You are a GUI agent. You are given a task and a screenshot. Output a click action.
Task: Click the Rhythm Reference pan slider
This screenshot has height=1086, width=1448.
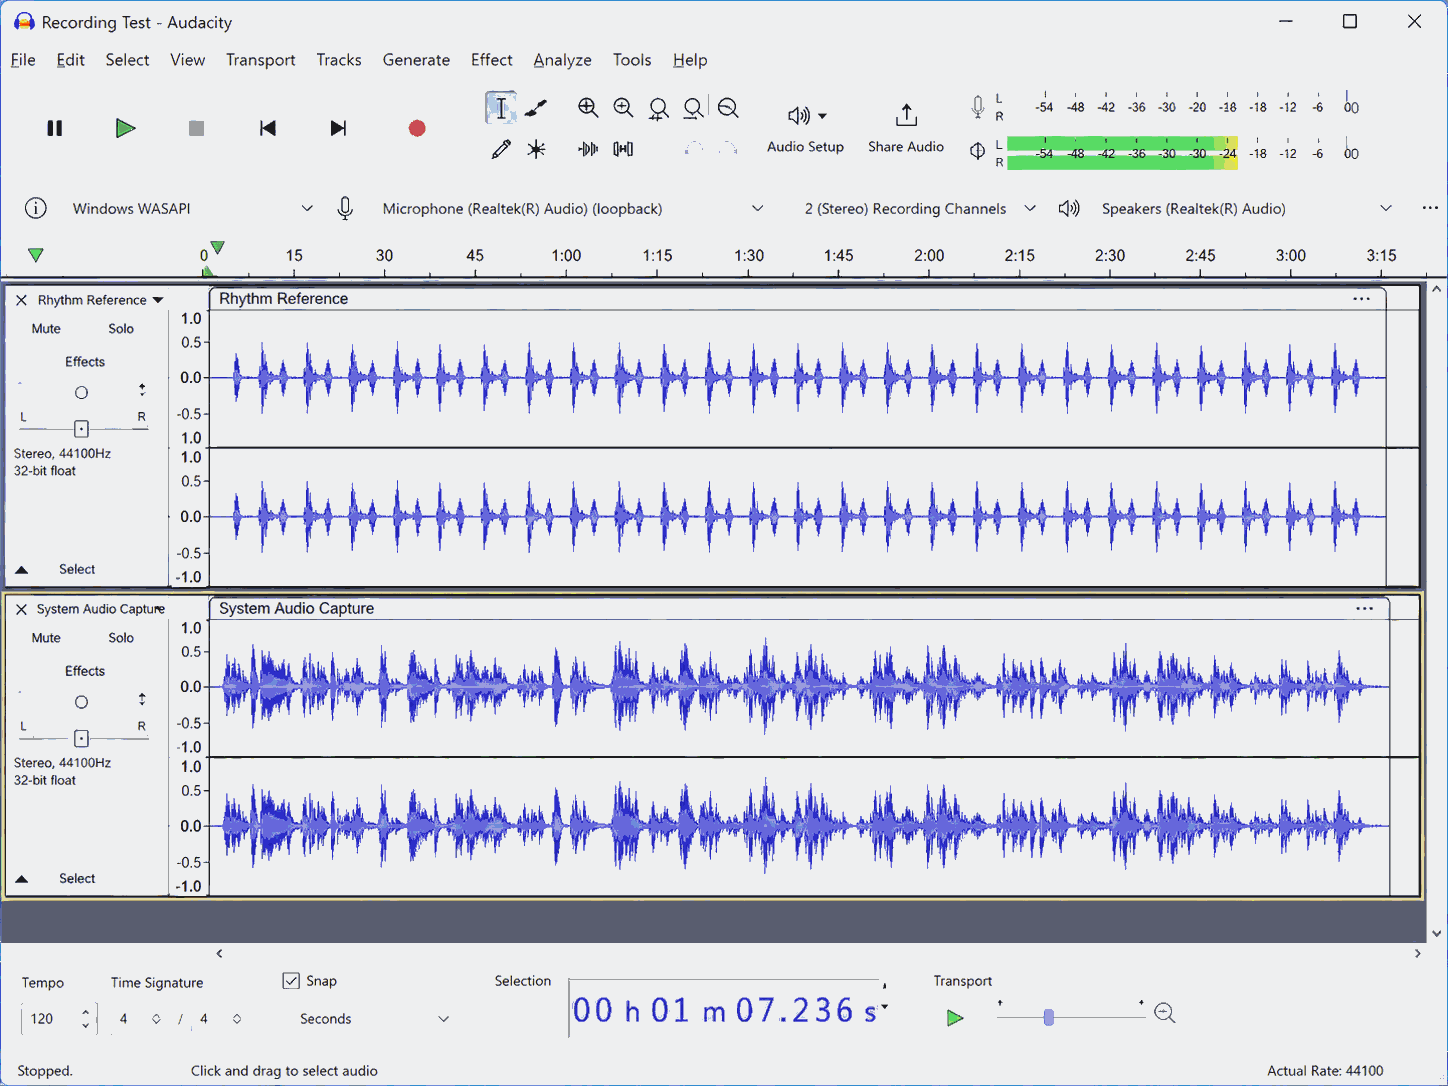click(x=82, y=428)
